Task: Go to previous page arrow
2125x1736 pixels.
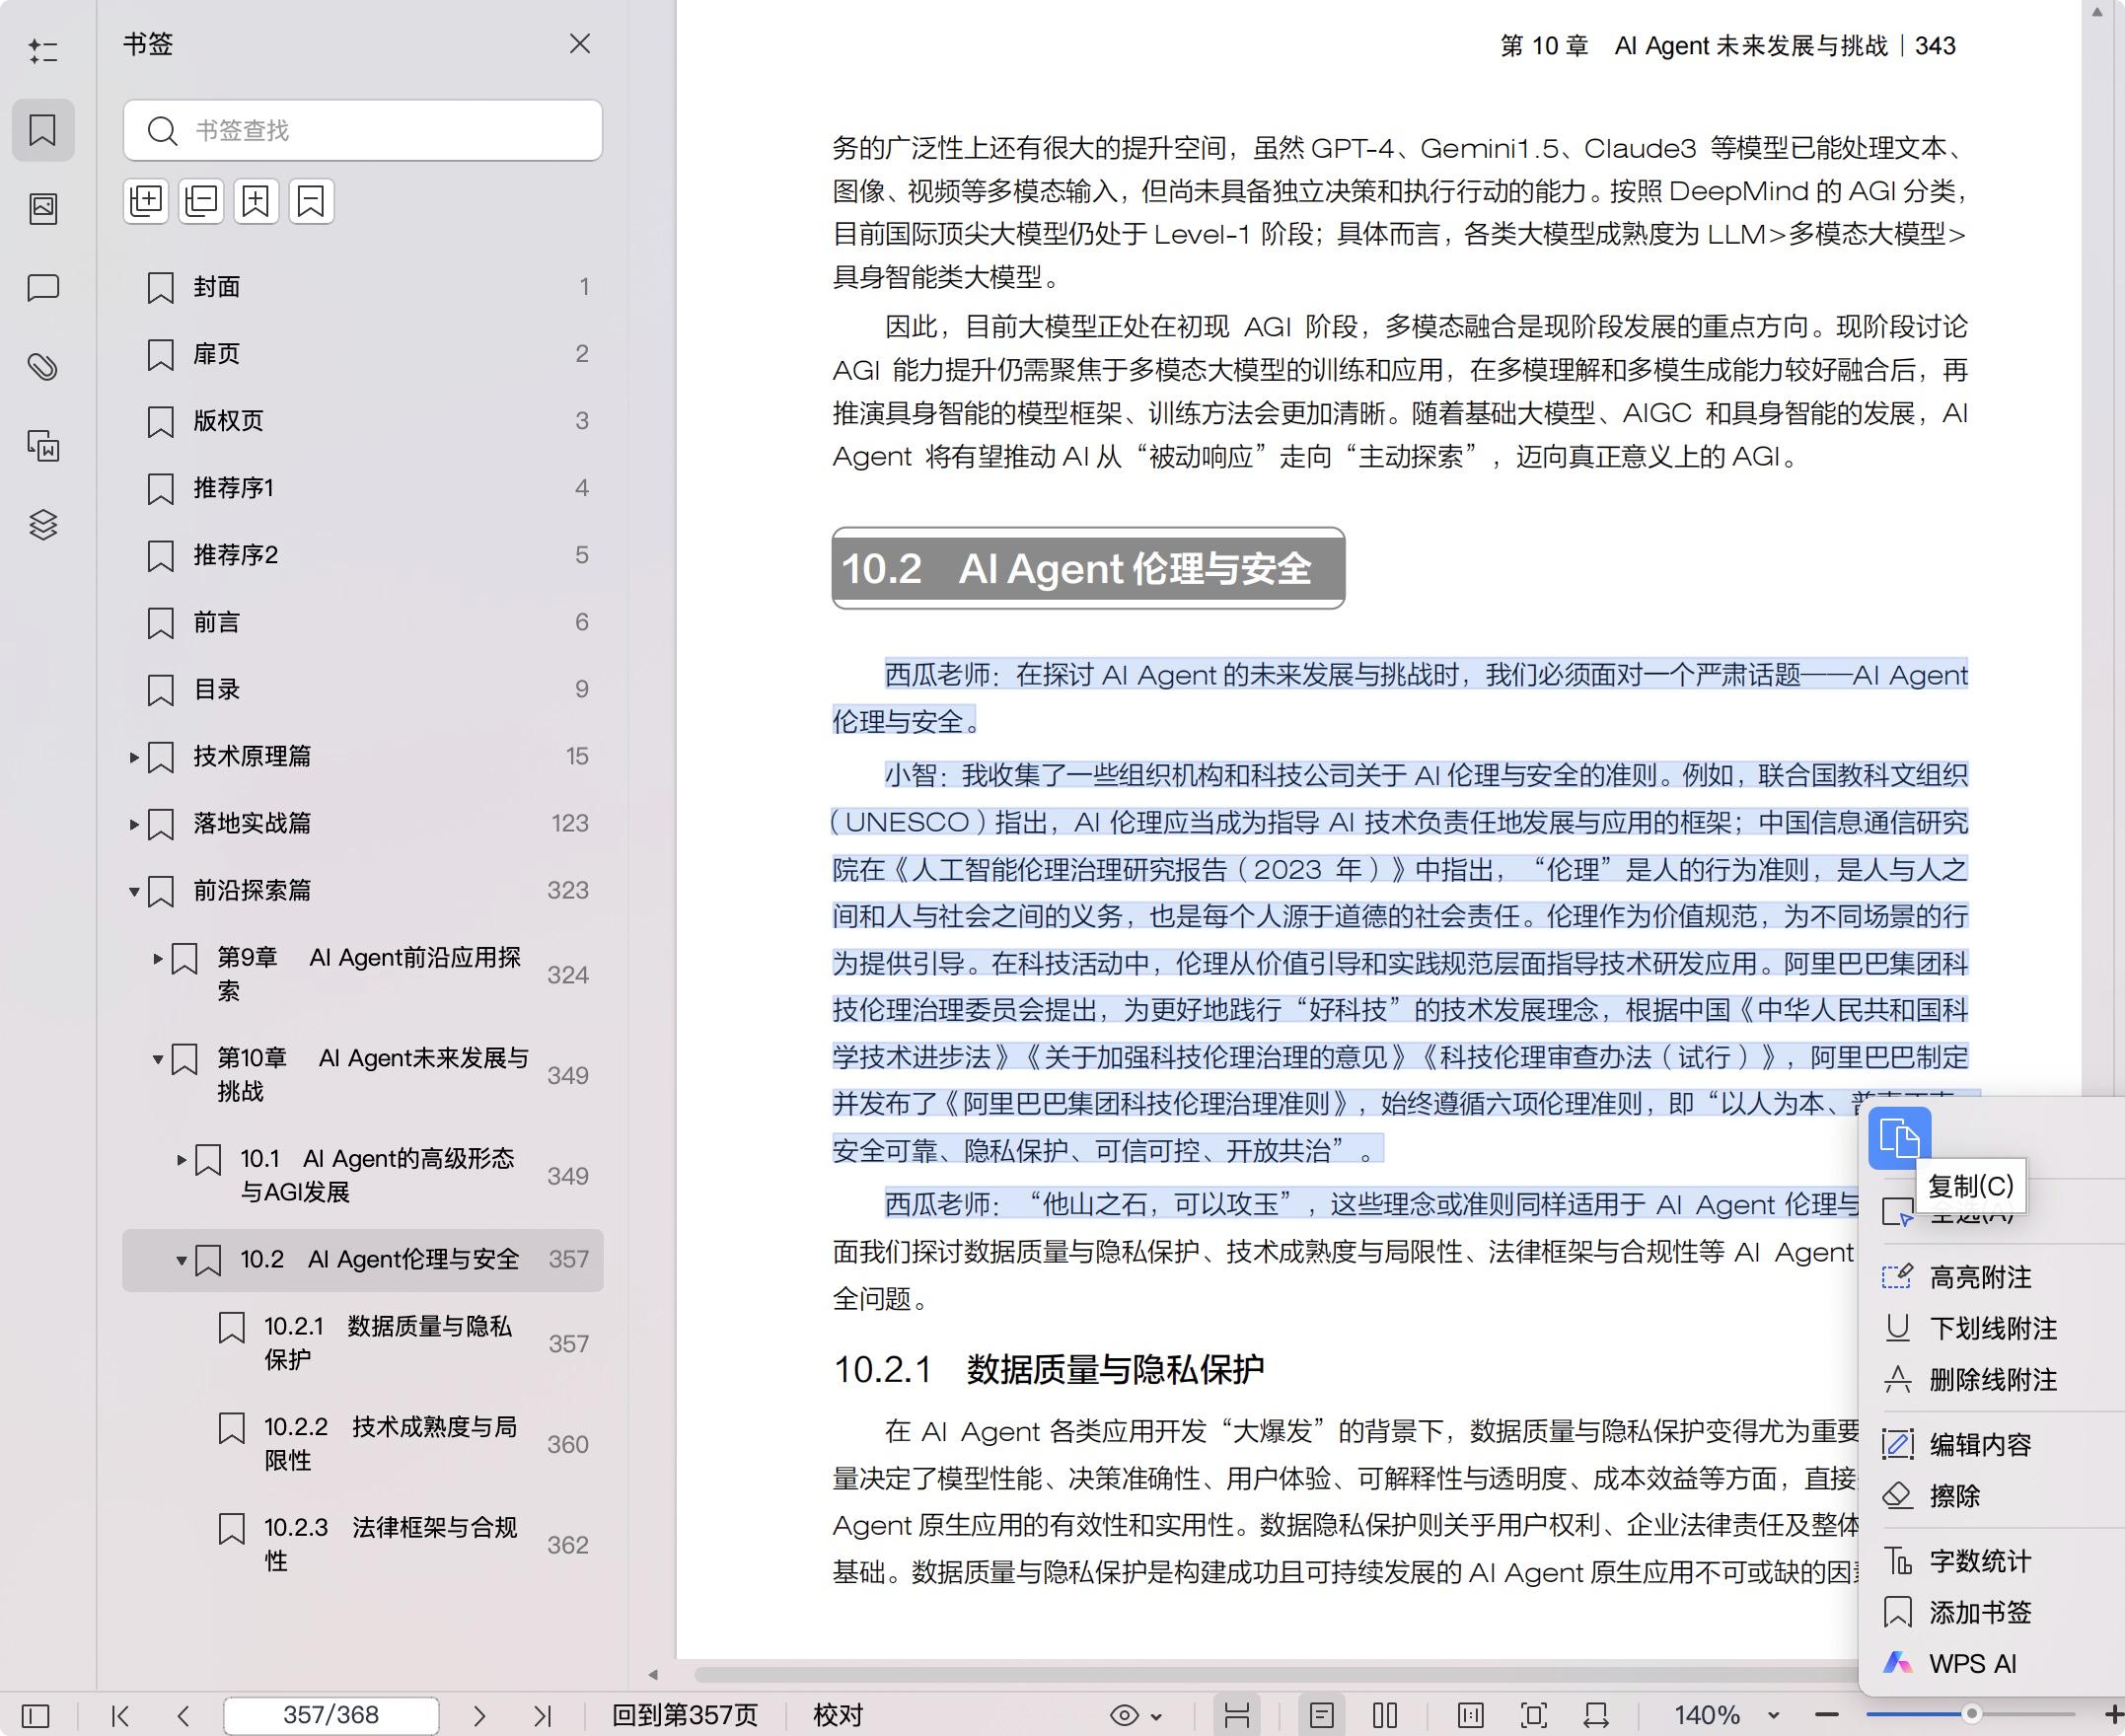Action: [183, 1716]
